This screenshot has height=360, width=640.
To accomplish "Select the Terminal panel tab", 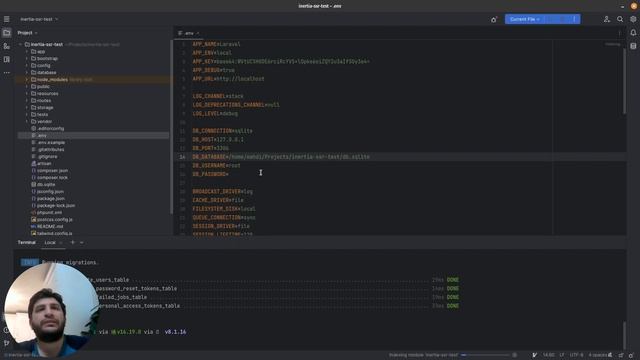I will (x=27, y=242).
